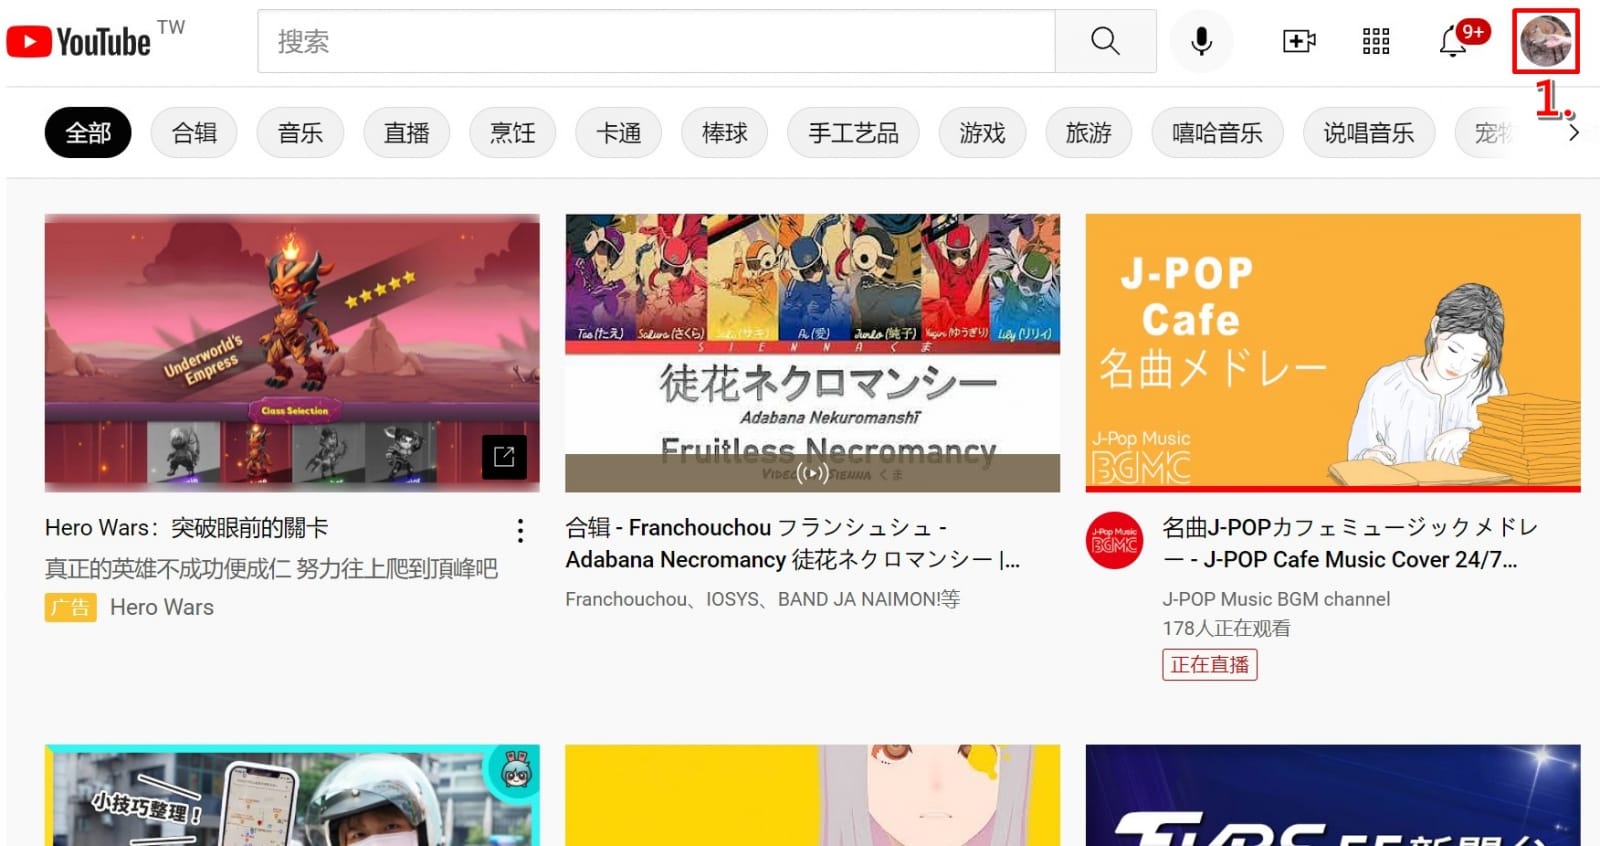
Task: Select the 烹饪 filter chip
Action: (512, 133)
